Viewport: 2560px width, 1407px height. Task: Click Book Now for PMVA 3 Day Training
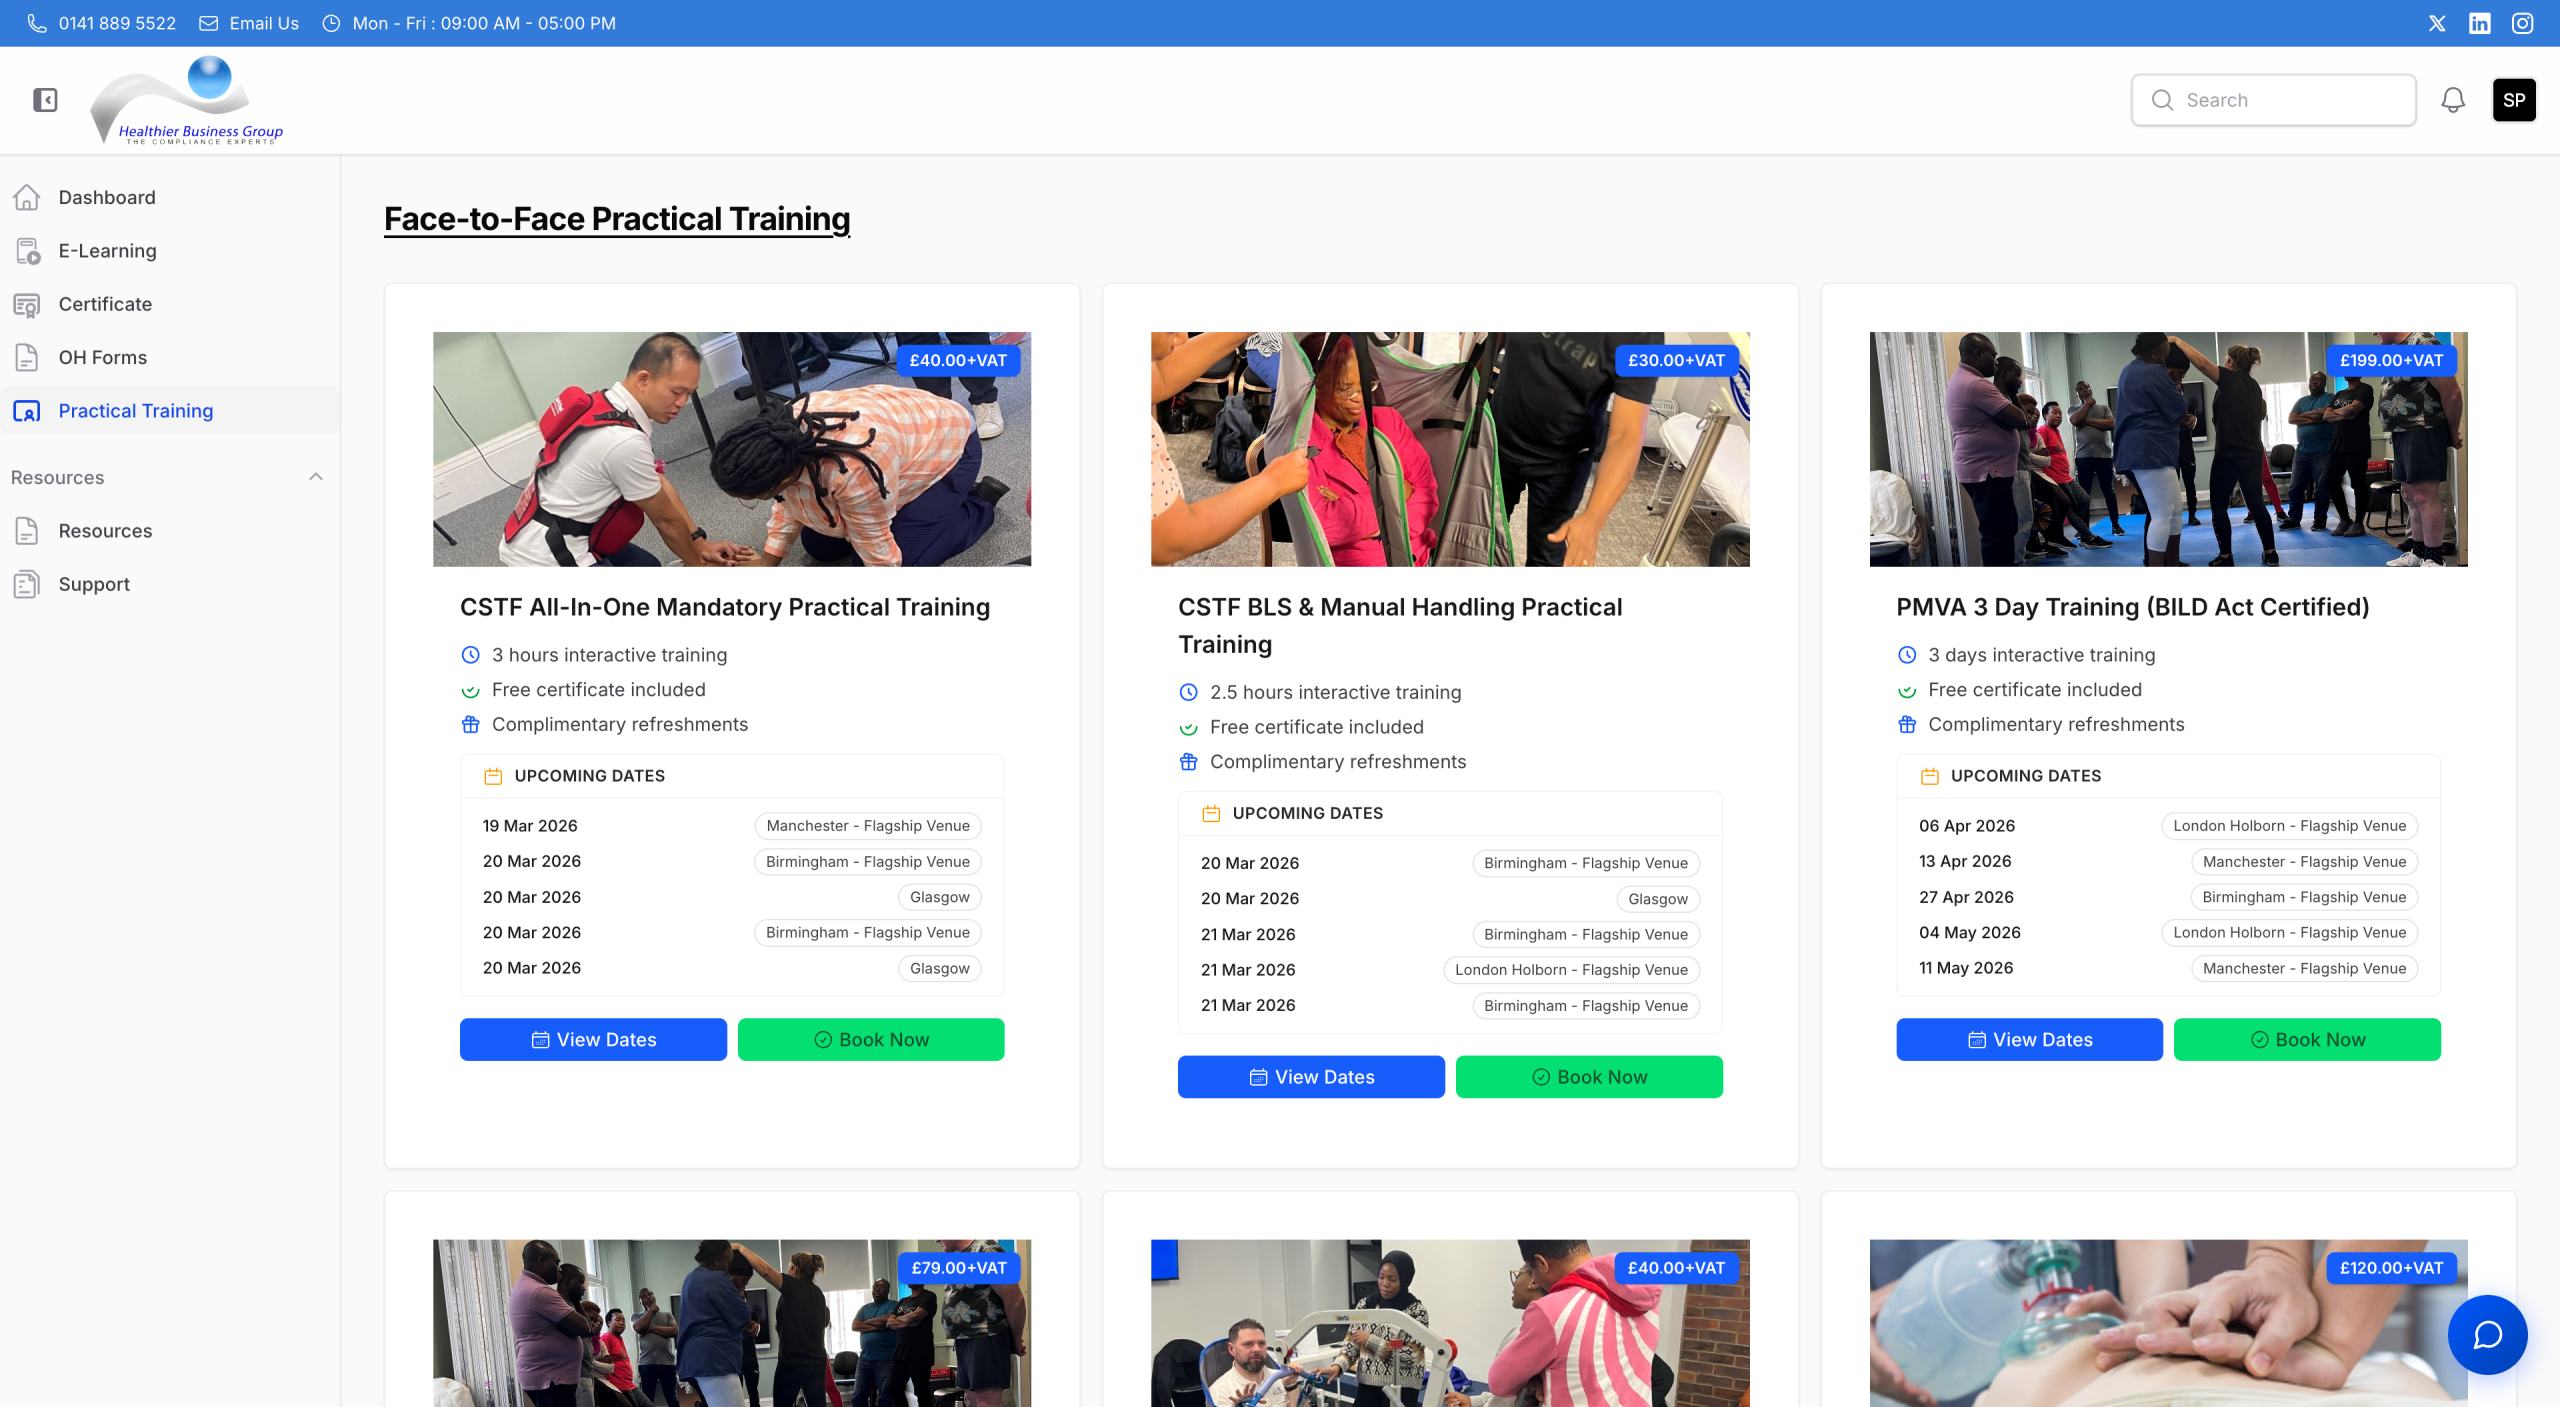click(x=2307, y=1039)
